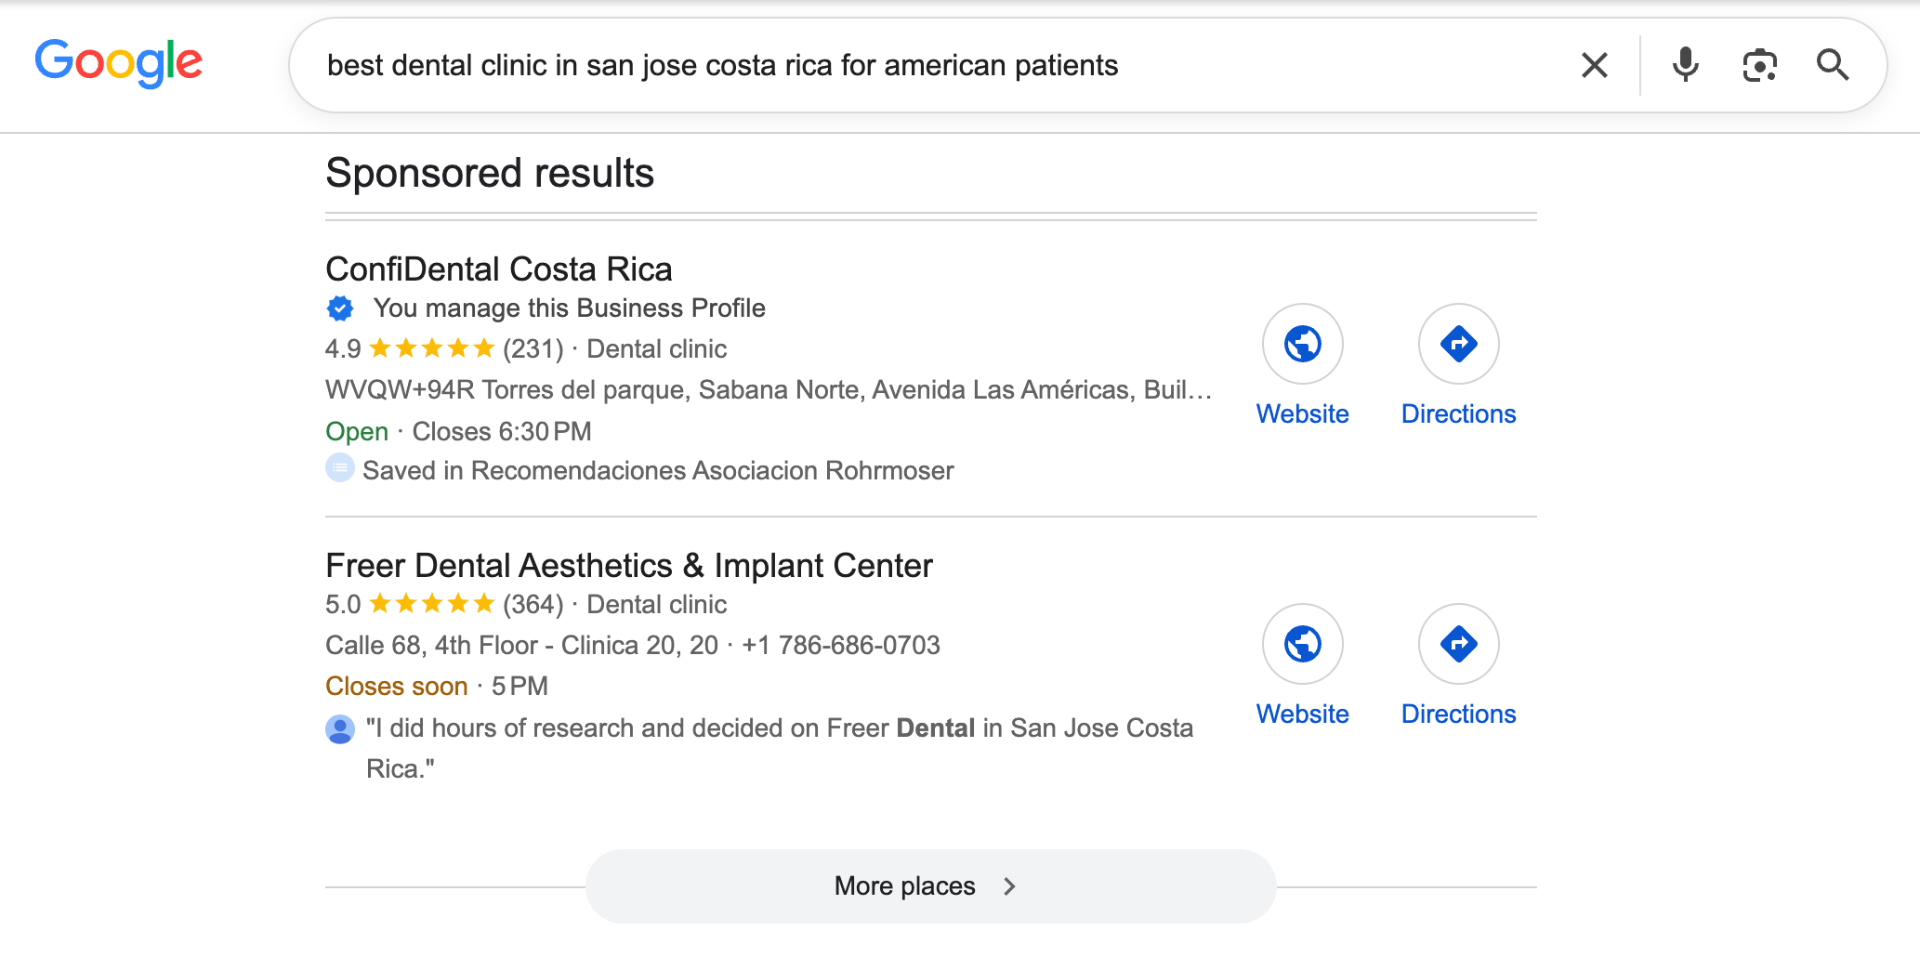
Task: Click Website label under ConfiDental listing
Action: click(x=1302, y=414)
